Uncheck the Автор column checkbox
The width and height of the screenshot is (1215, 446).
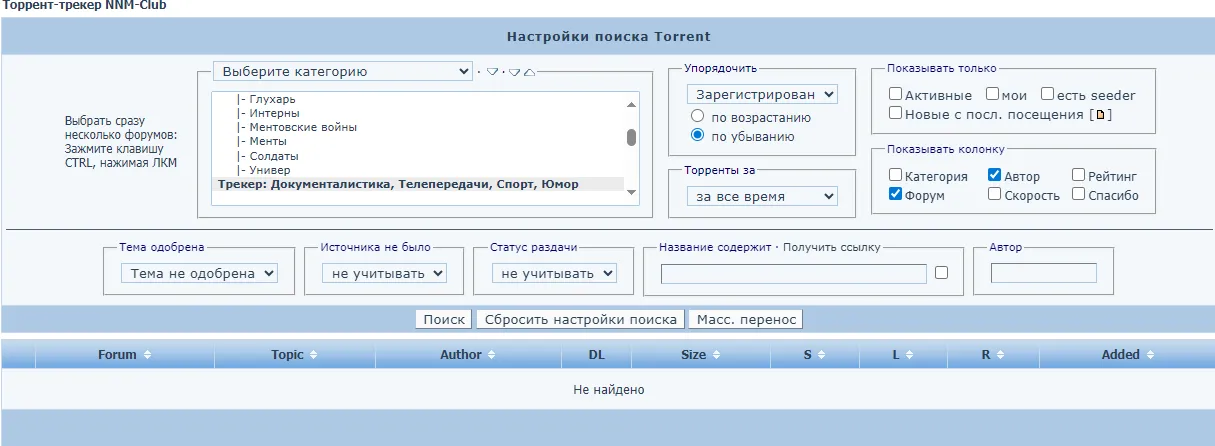(x=994, y=175)
